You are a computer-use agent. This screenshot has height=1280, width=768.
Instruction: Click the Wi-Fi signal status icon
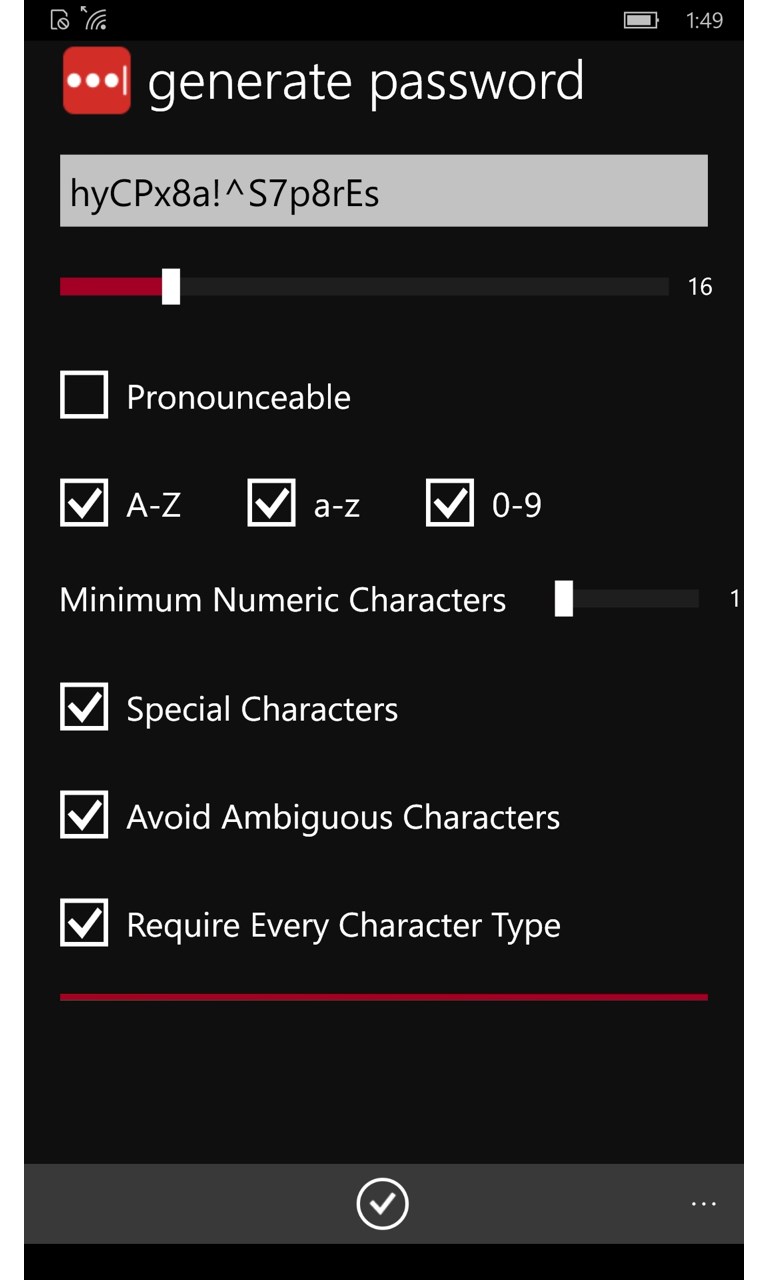click(x=95, y=19)
